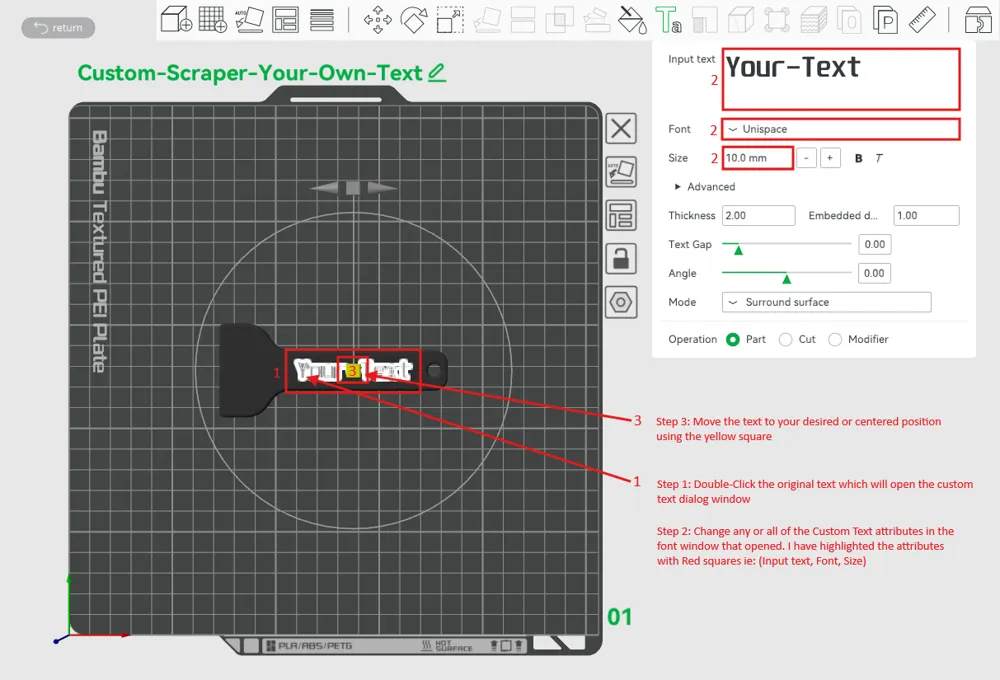Image resolution: width=1000 pixels, height=680 pixels.
Task: Toggle italic text style
Action: pos(879,158)
